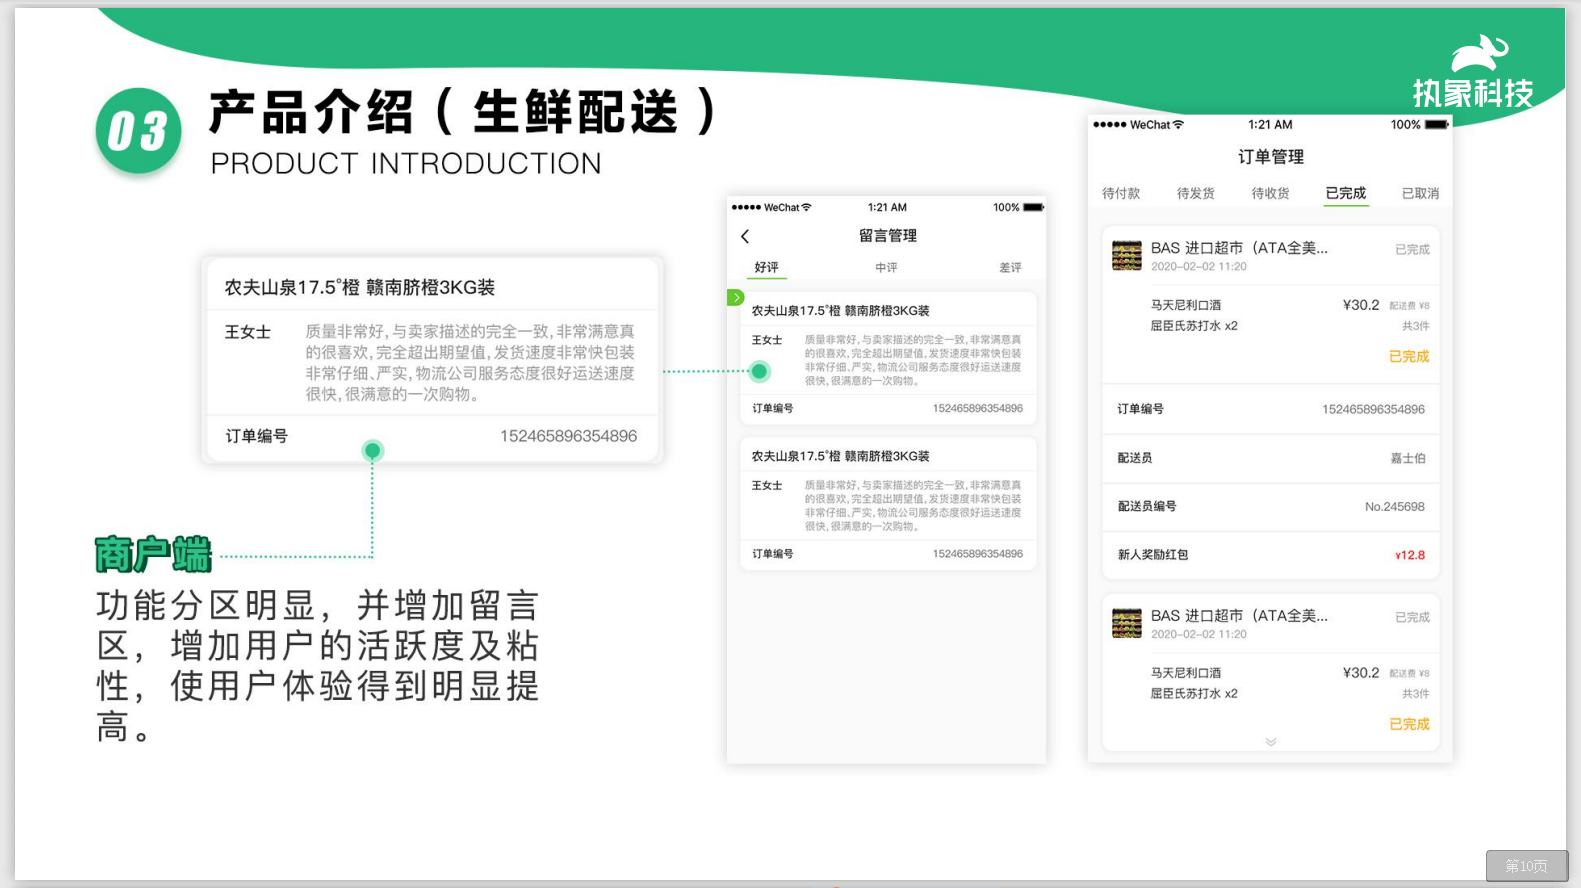Click the green arrow tag on first review card

pos(735,298)
